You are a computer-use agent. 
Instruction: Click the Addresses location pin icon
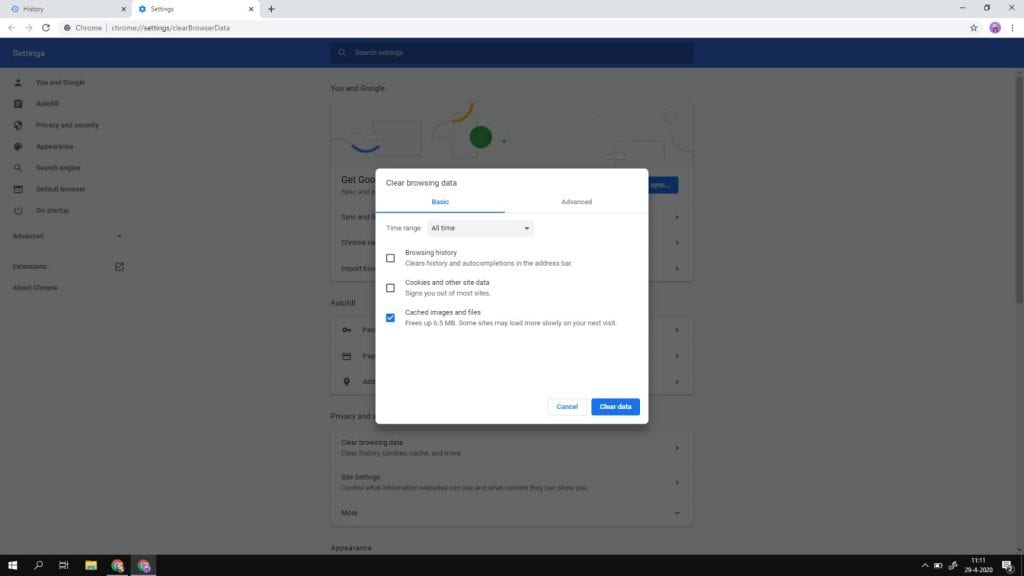coord(347,382)
